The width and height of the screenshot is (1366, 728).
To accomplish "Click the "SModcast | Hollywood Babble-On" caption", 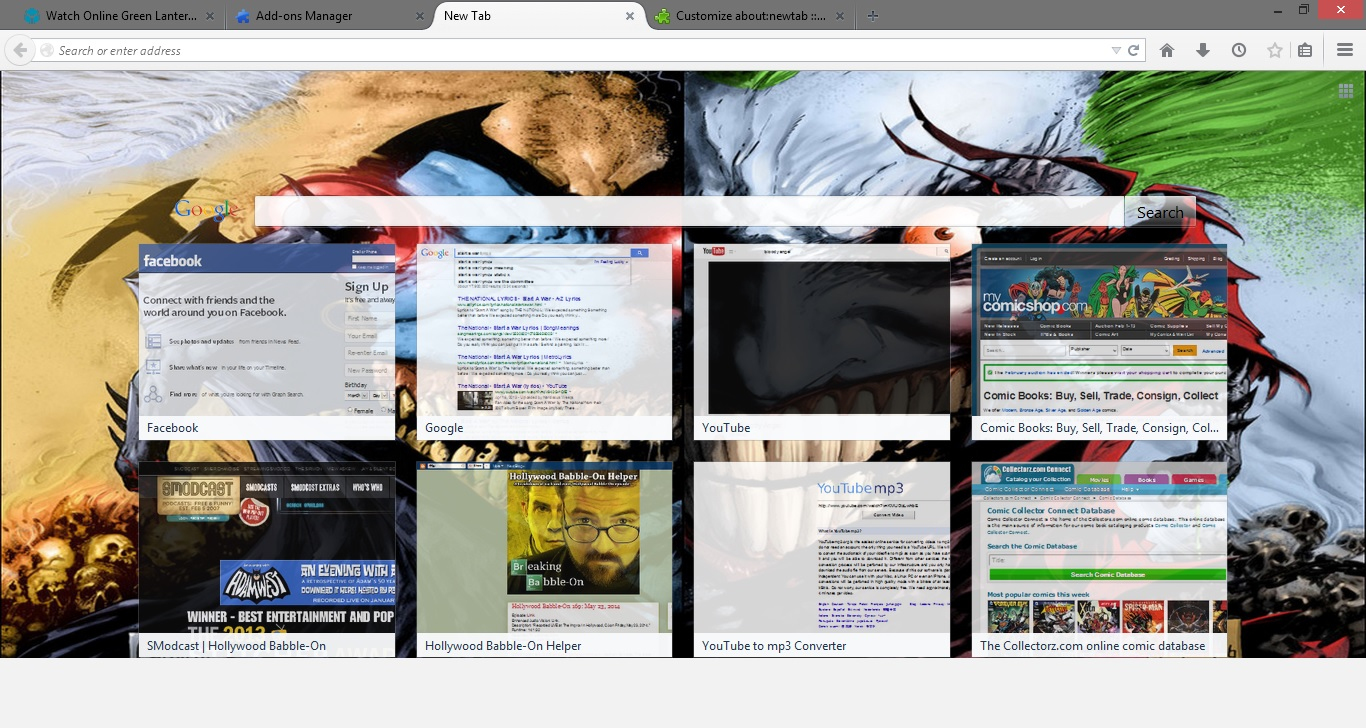I will point(236,646).
